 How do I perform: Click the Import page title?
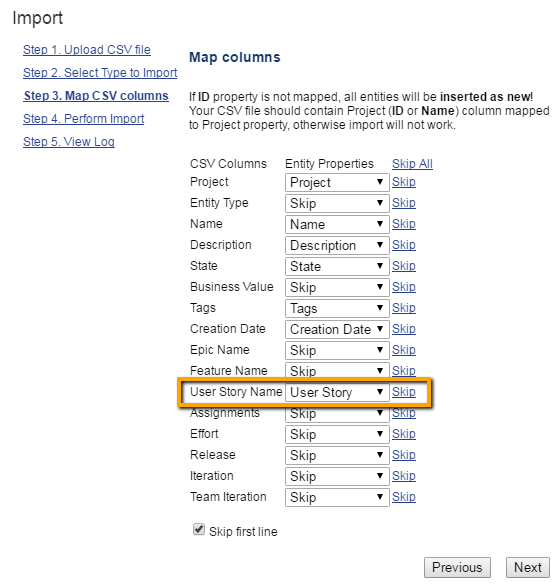38,18
